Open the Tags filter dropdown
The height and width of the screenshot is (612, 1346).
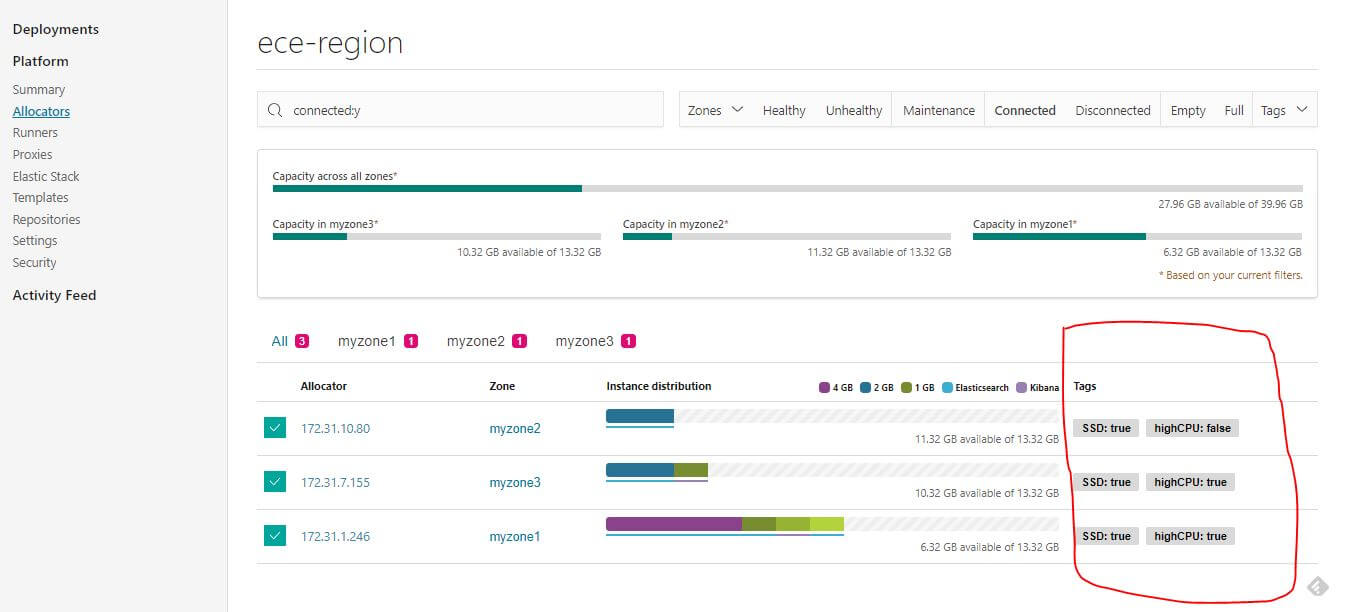pyautogui.click(x=1284, y=110)
